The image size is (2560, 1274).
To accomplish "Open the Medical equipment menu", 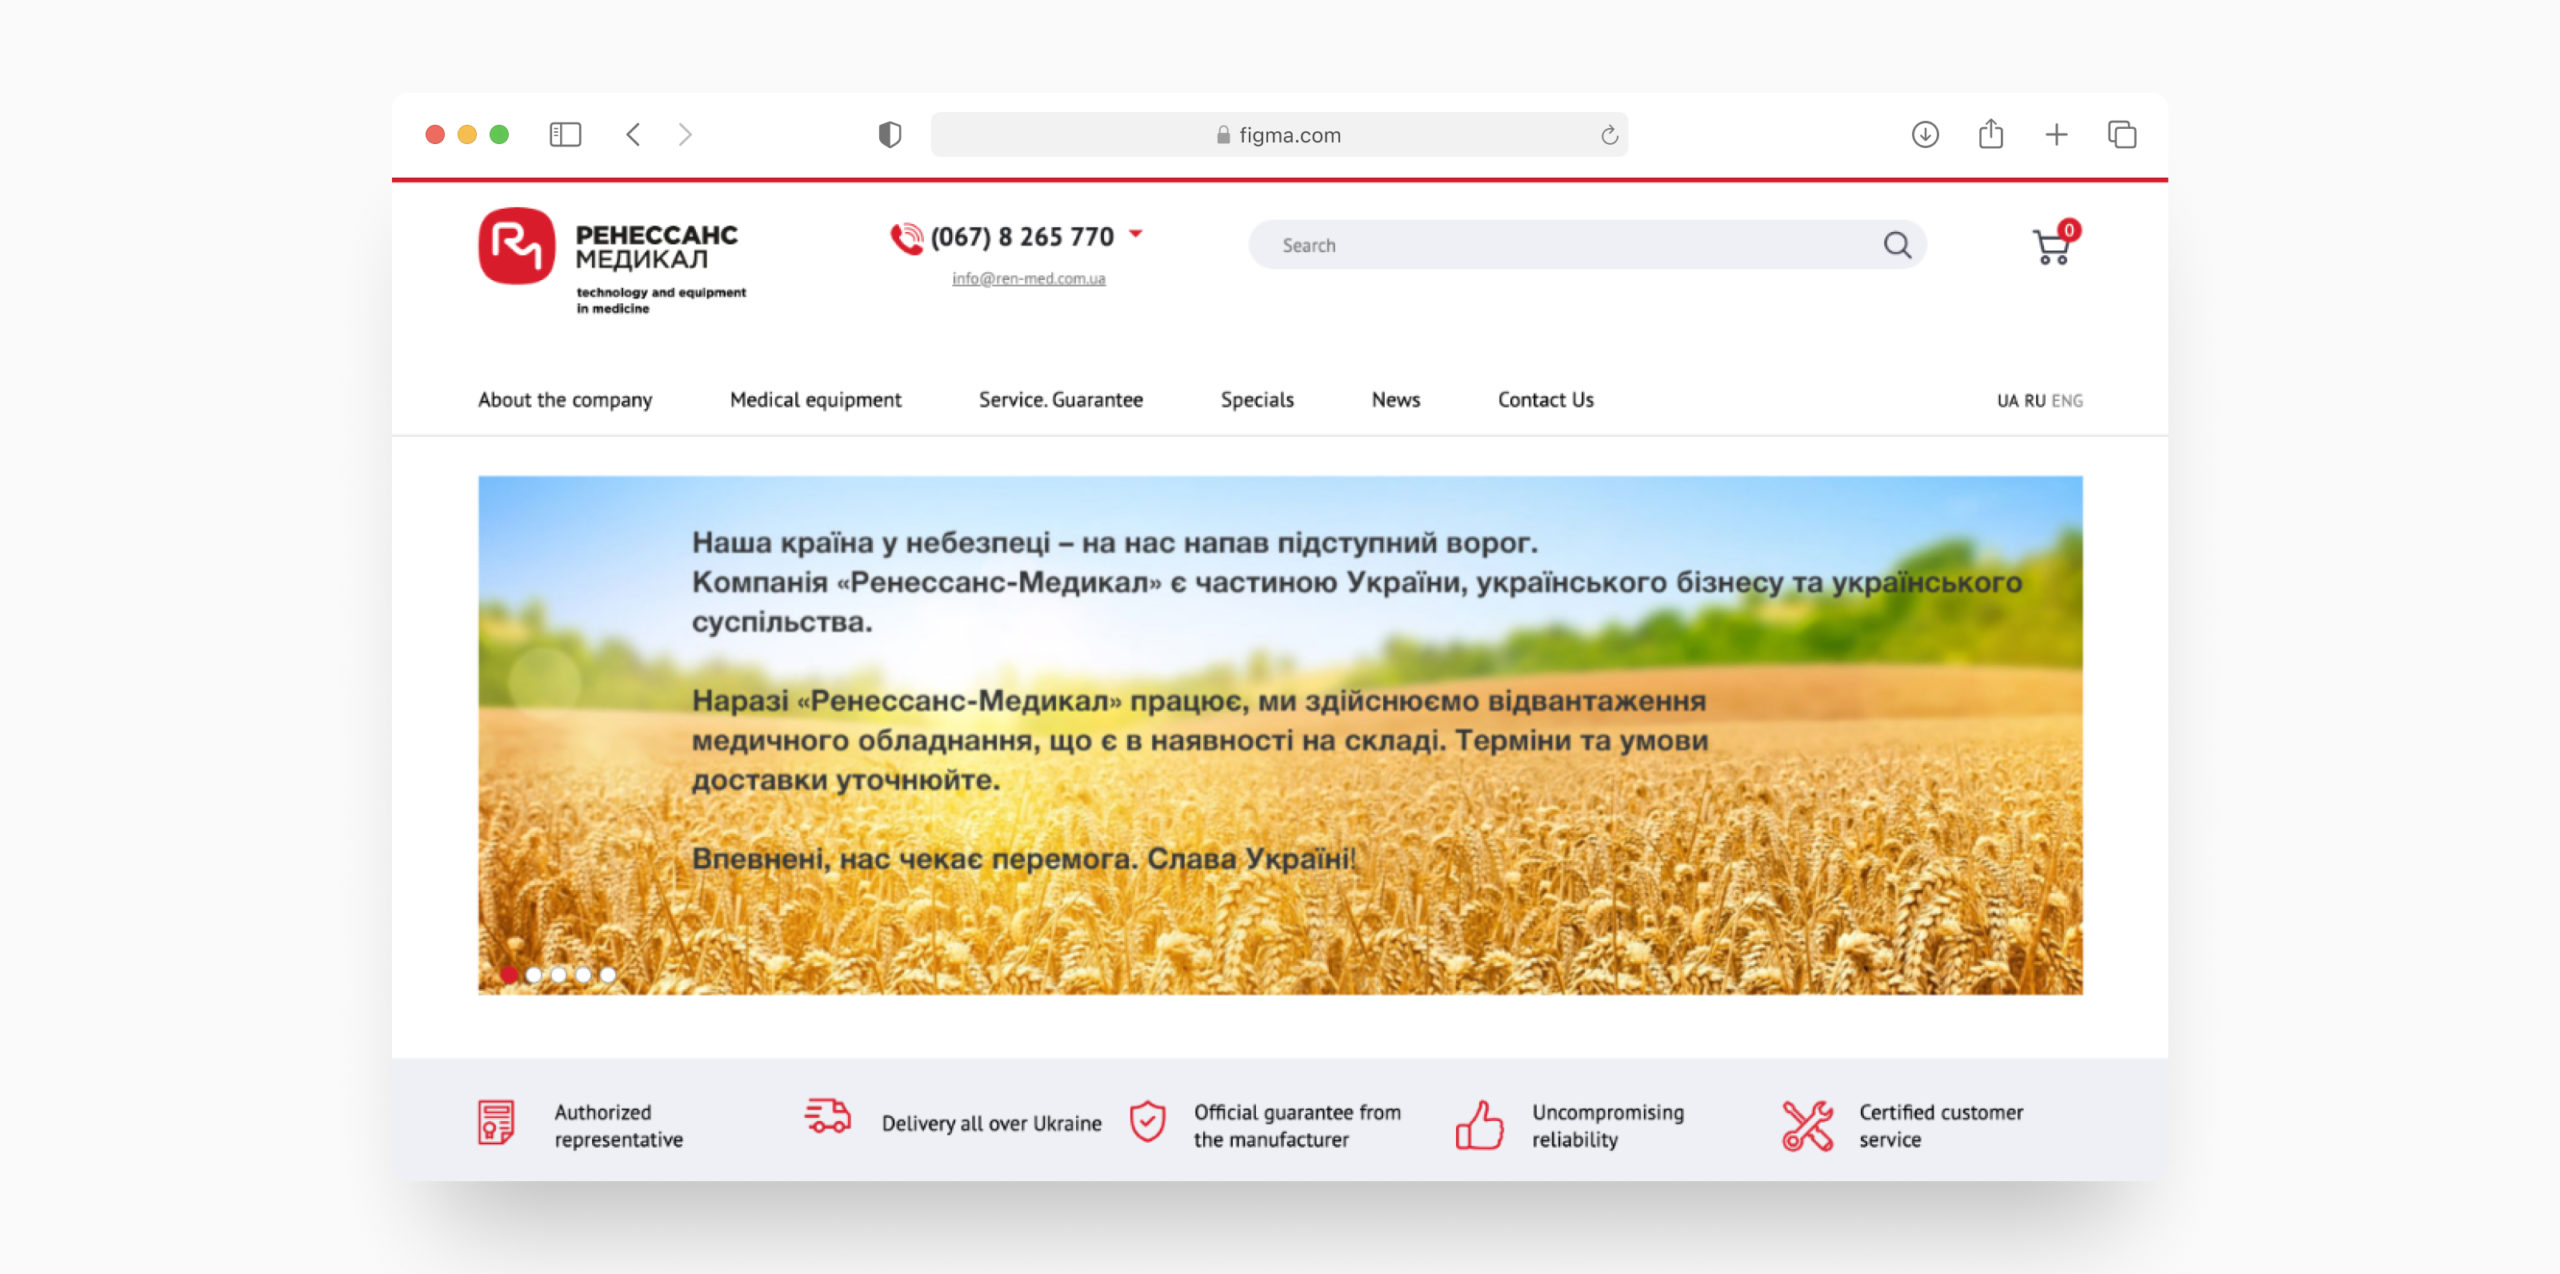I will click(815, 400).
